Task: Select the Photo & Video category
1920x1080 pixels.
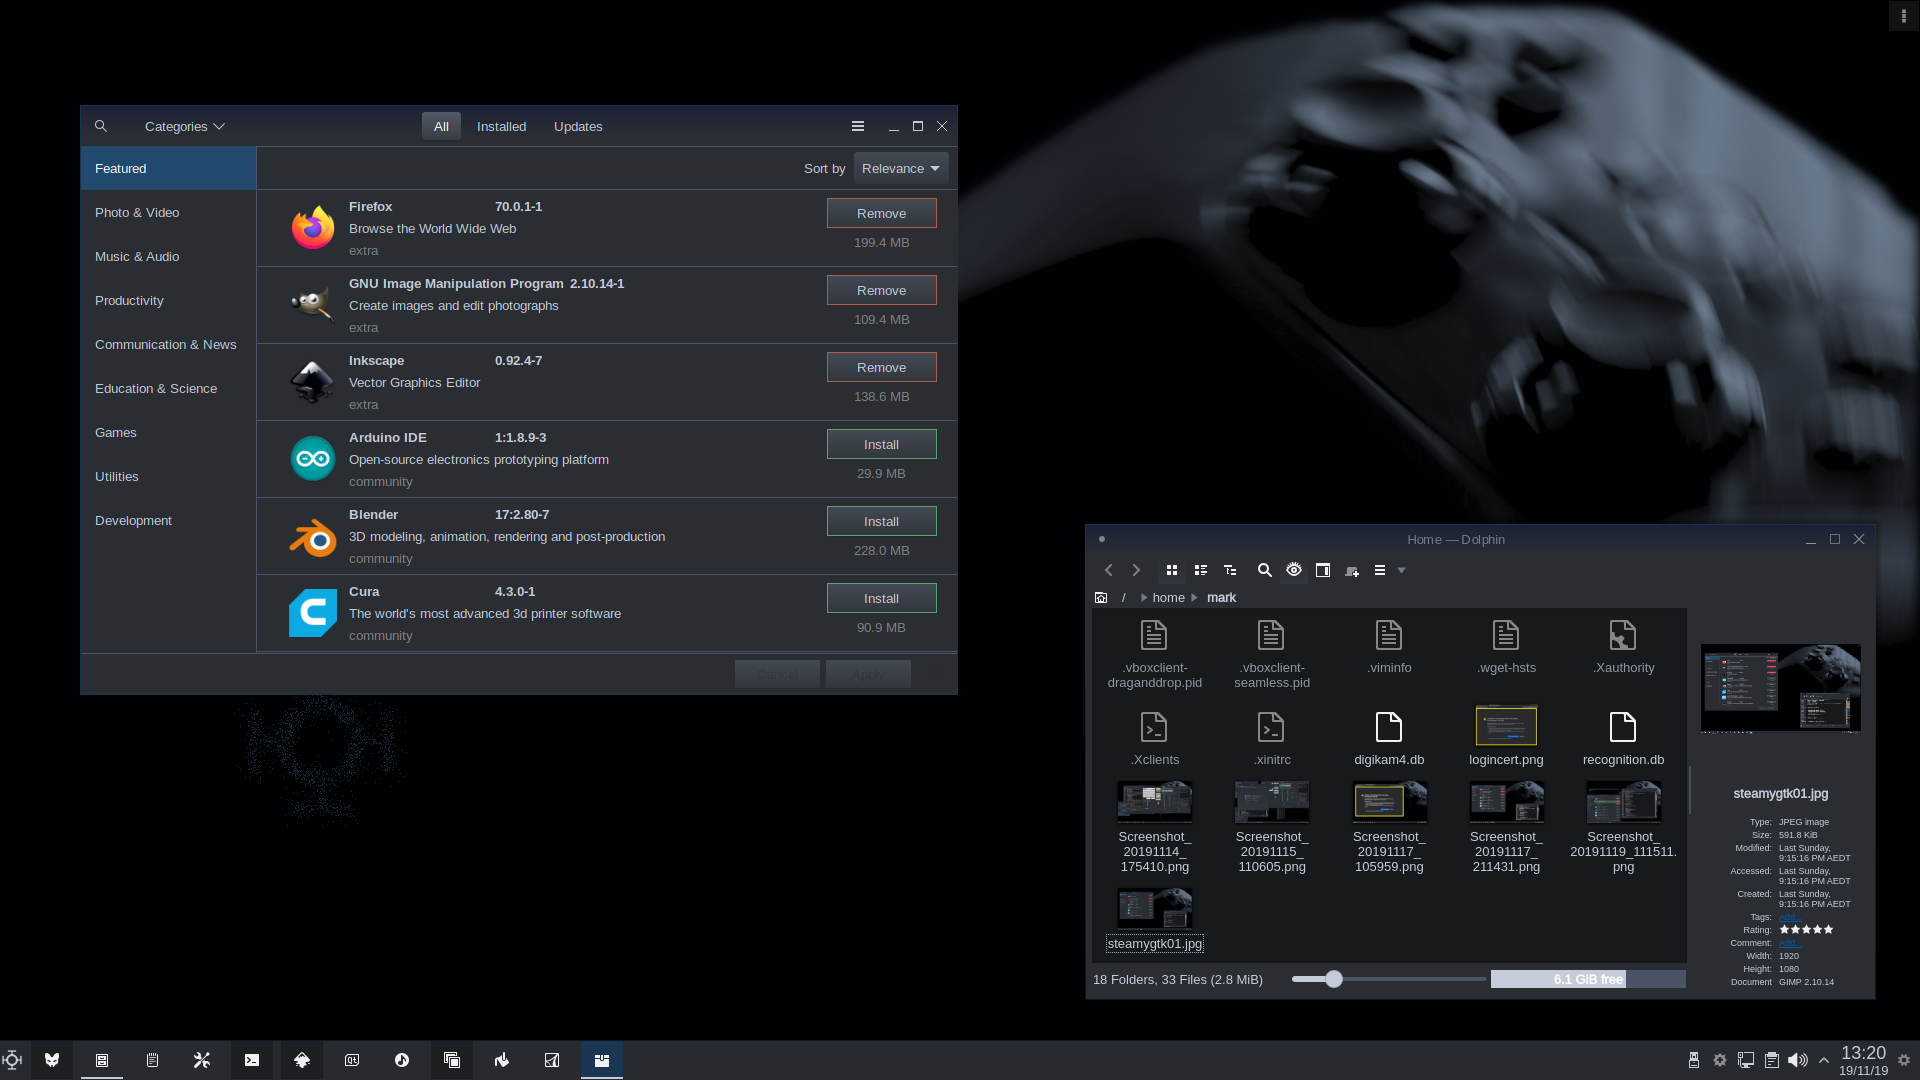Action: (168, 212)
